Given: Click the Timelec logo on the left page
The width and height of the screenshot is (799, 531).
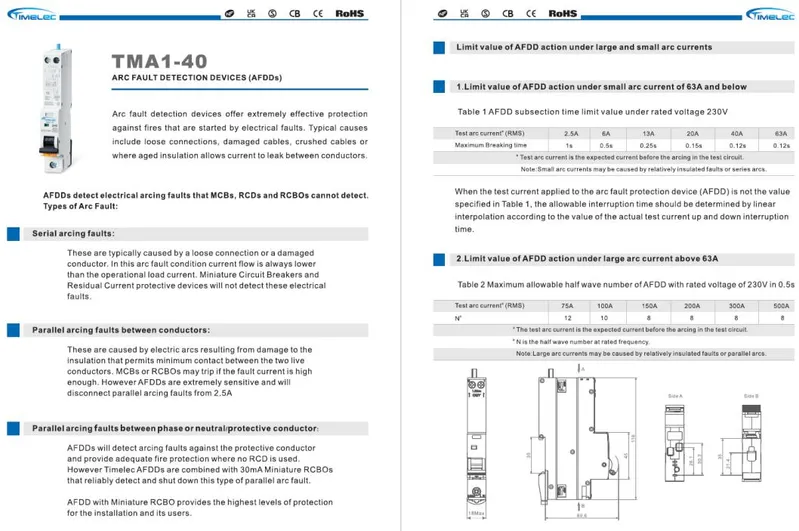Looking at the screenshot, I should click(32, 14).
